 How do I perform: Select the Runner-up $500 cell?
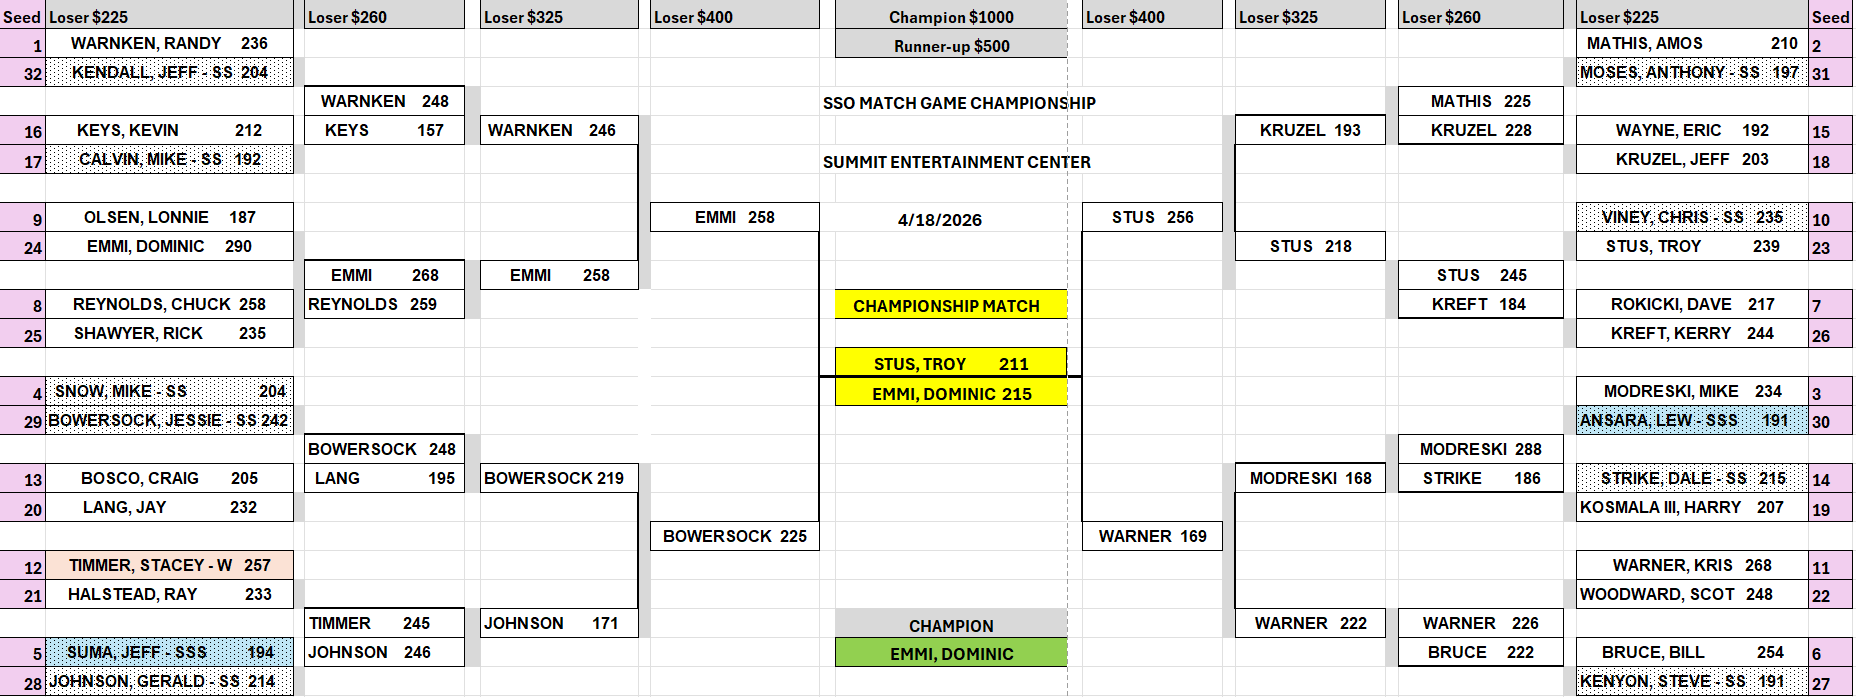(951, 45)
